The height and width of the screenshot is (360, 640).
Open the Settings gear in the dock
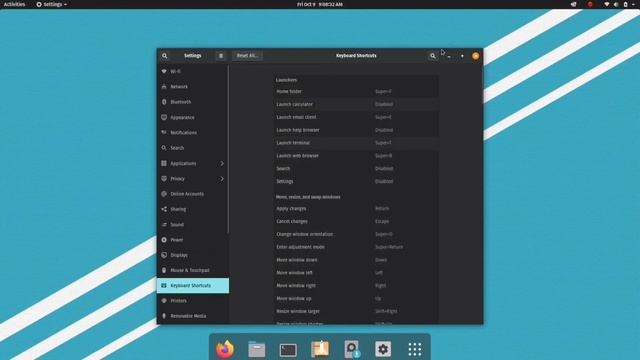click(383, 349)
